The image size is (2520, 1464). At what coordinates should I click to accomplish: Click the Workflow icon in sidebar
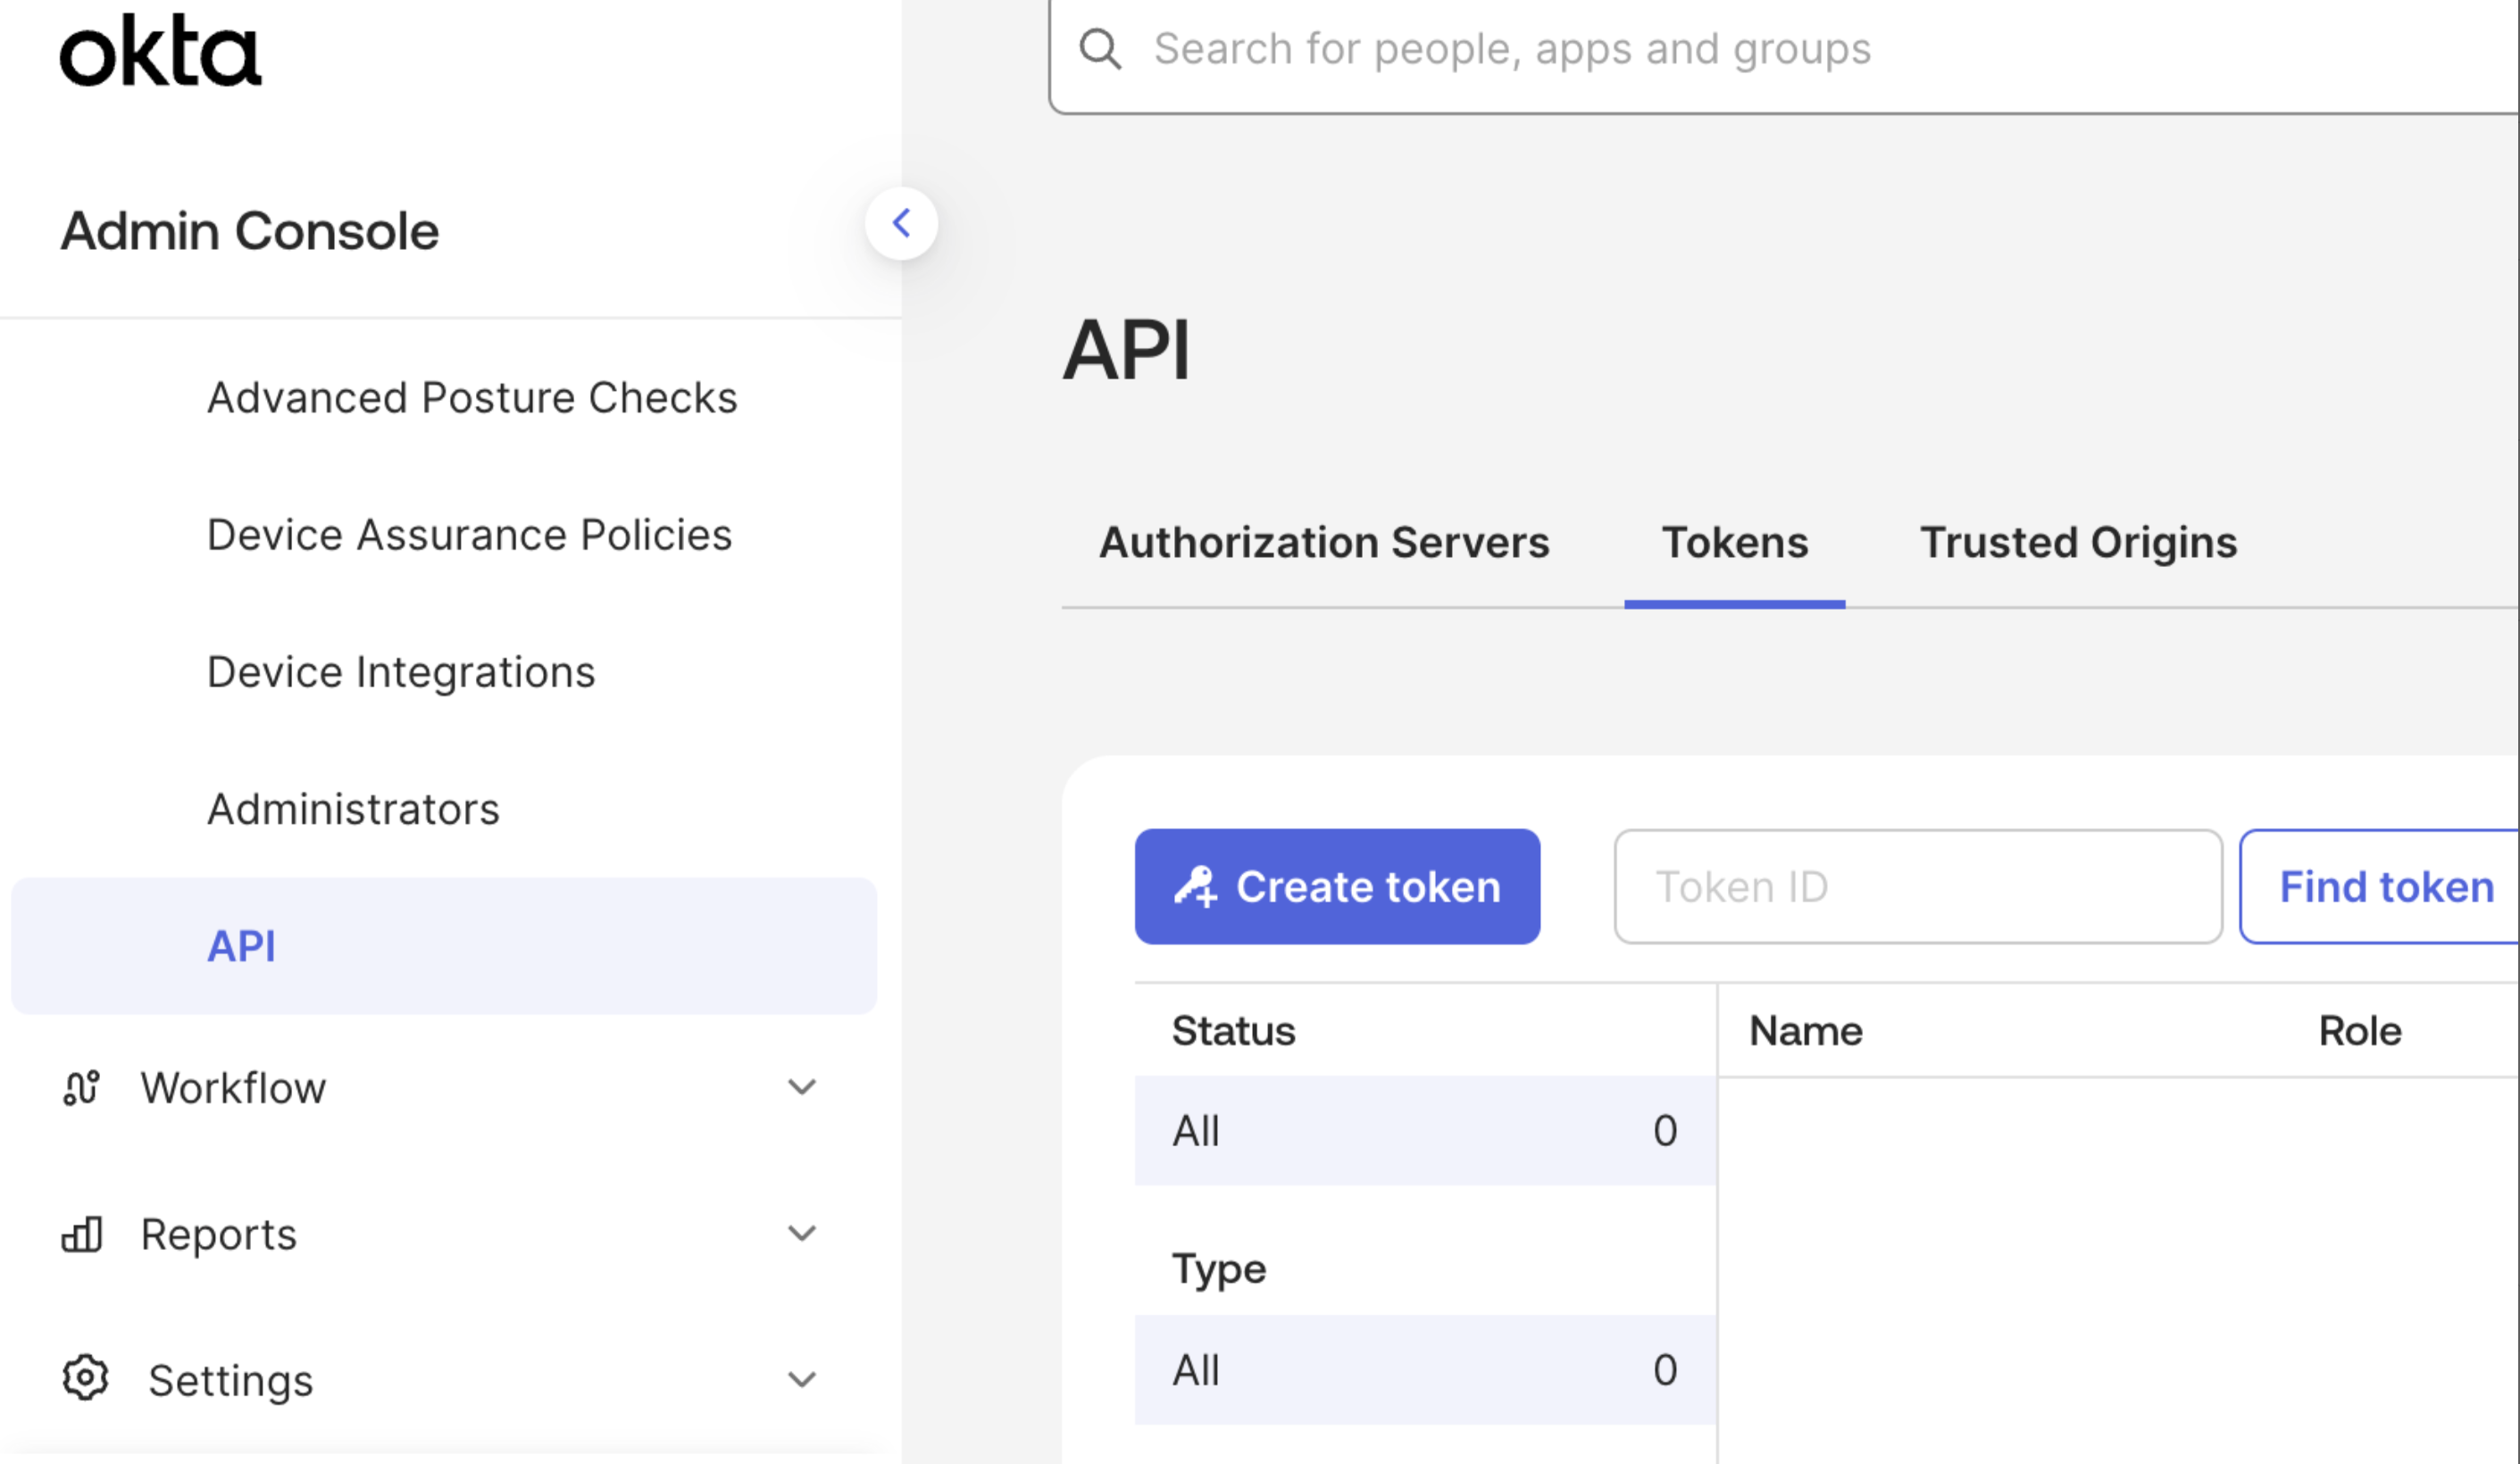click(x=81, y=1088)
